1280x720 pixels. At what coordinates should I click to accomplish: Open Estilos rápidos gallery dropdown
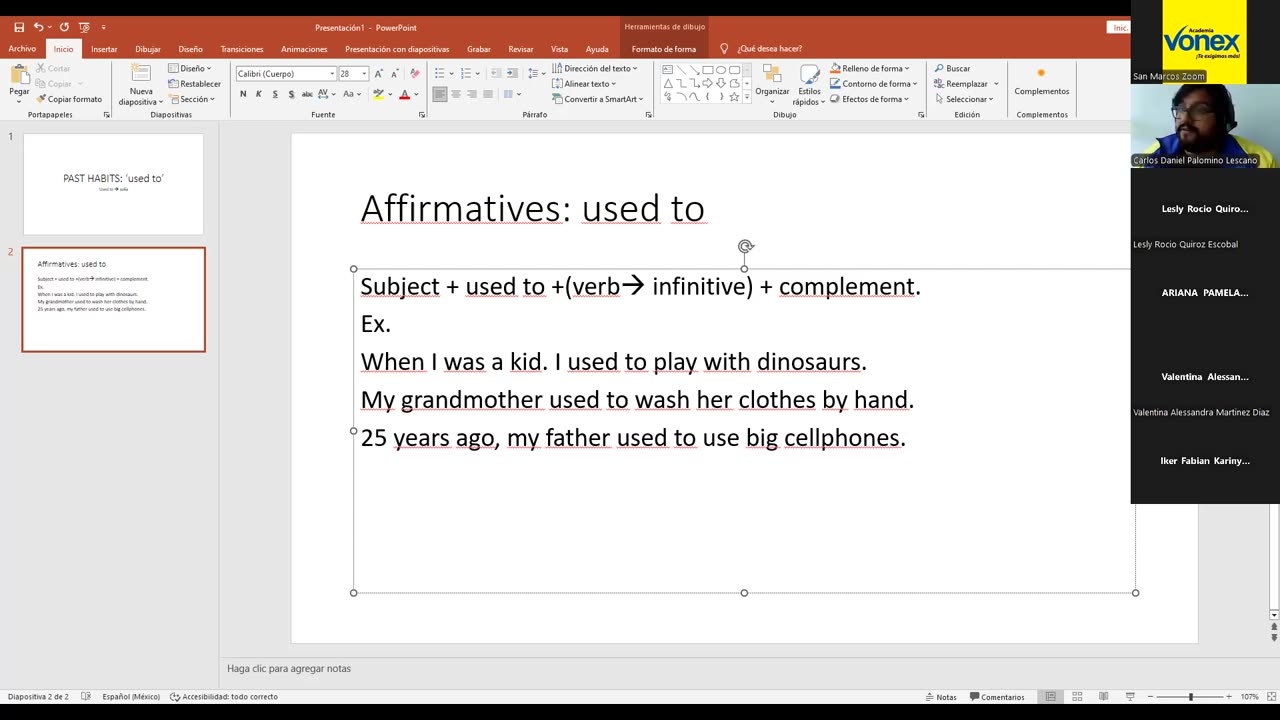(807, 84)
